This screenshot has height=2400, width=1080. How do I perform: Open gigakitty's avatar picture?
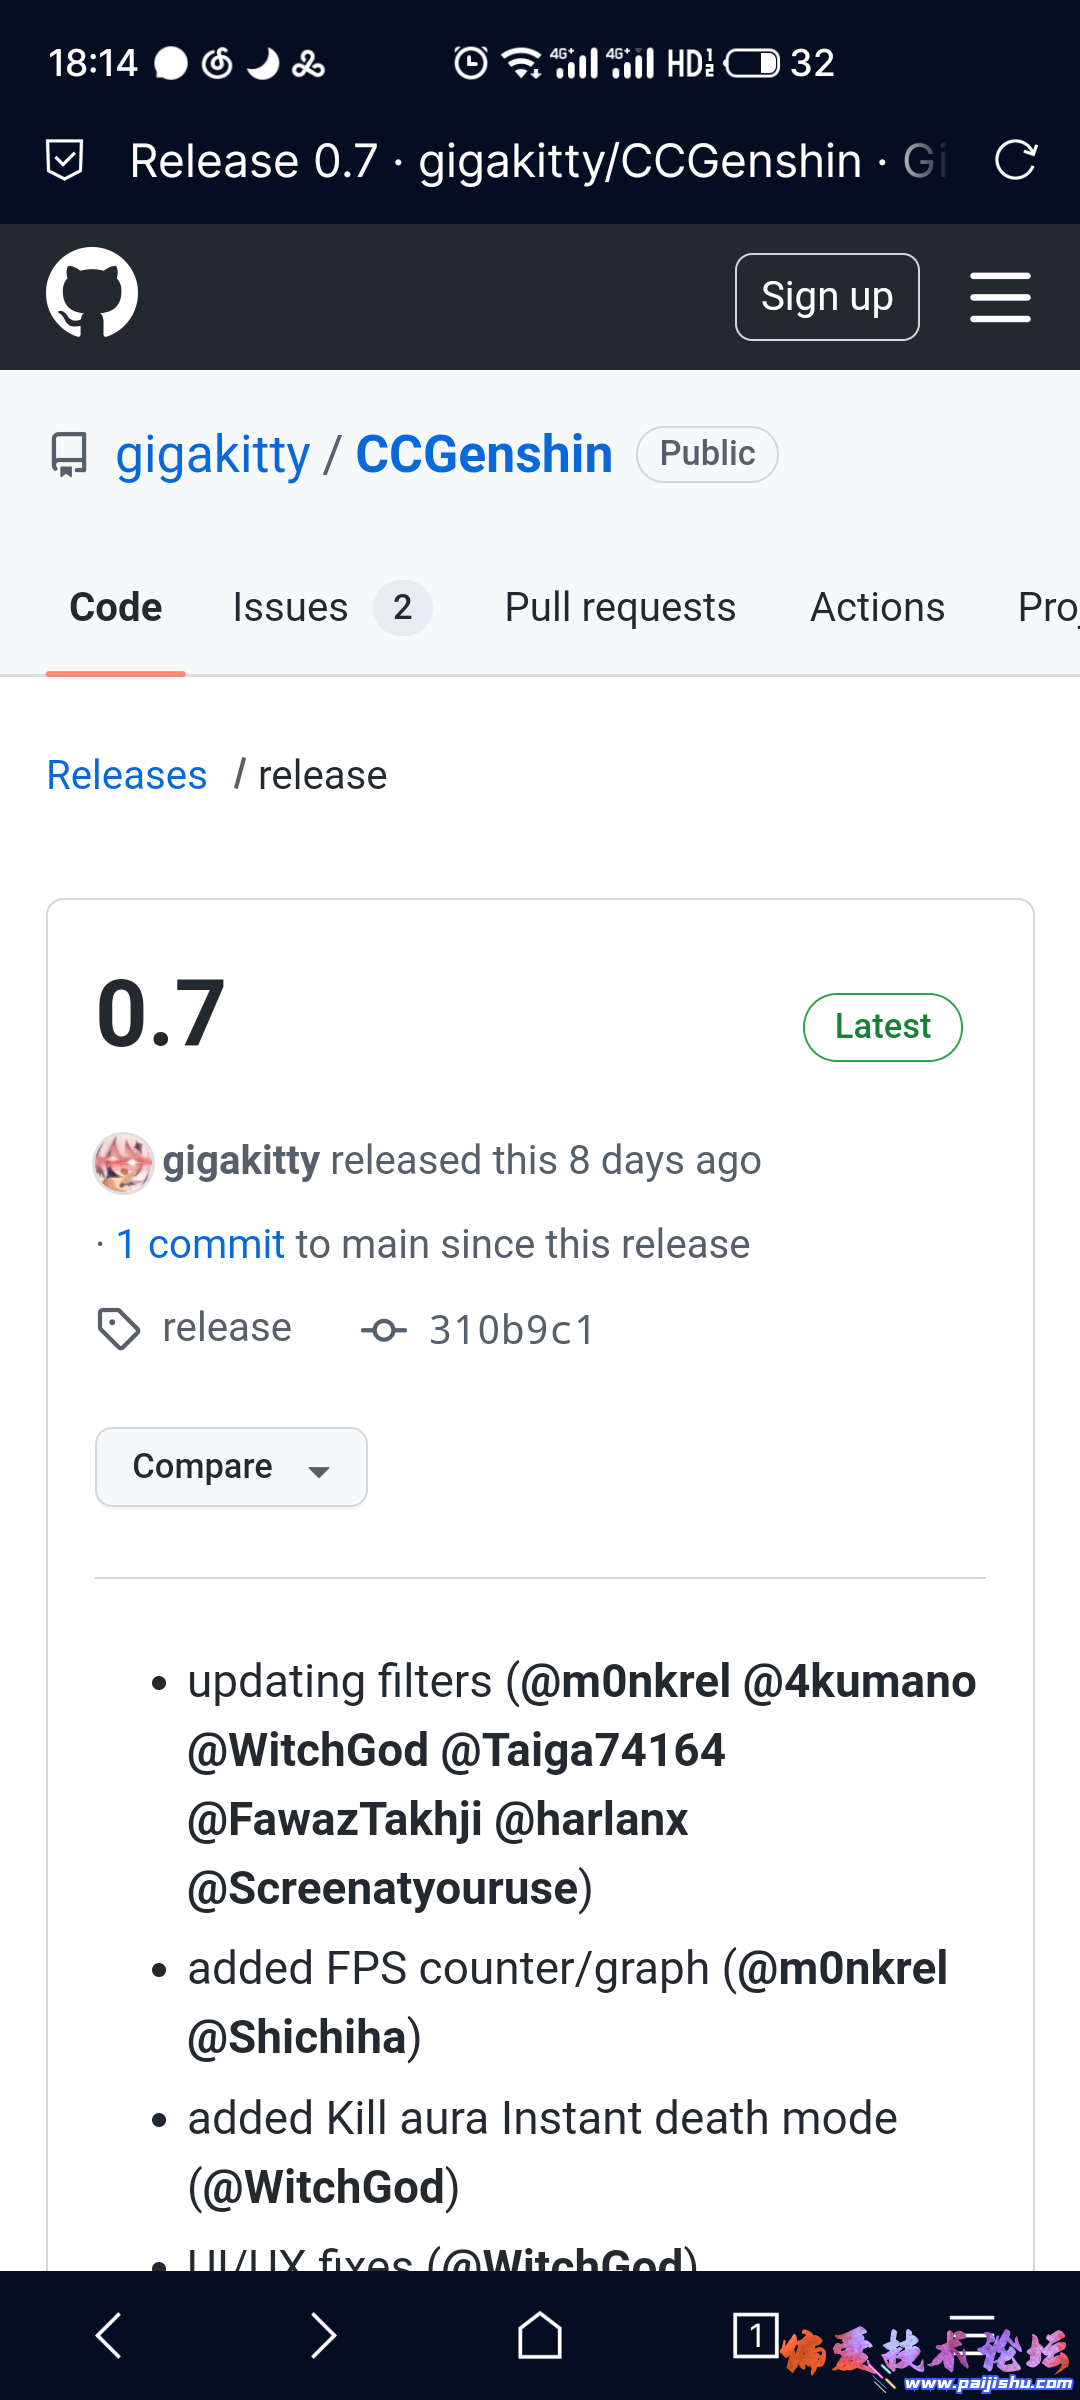122,1162
